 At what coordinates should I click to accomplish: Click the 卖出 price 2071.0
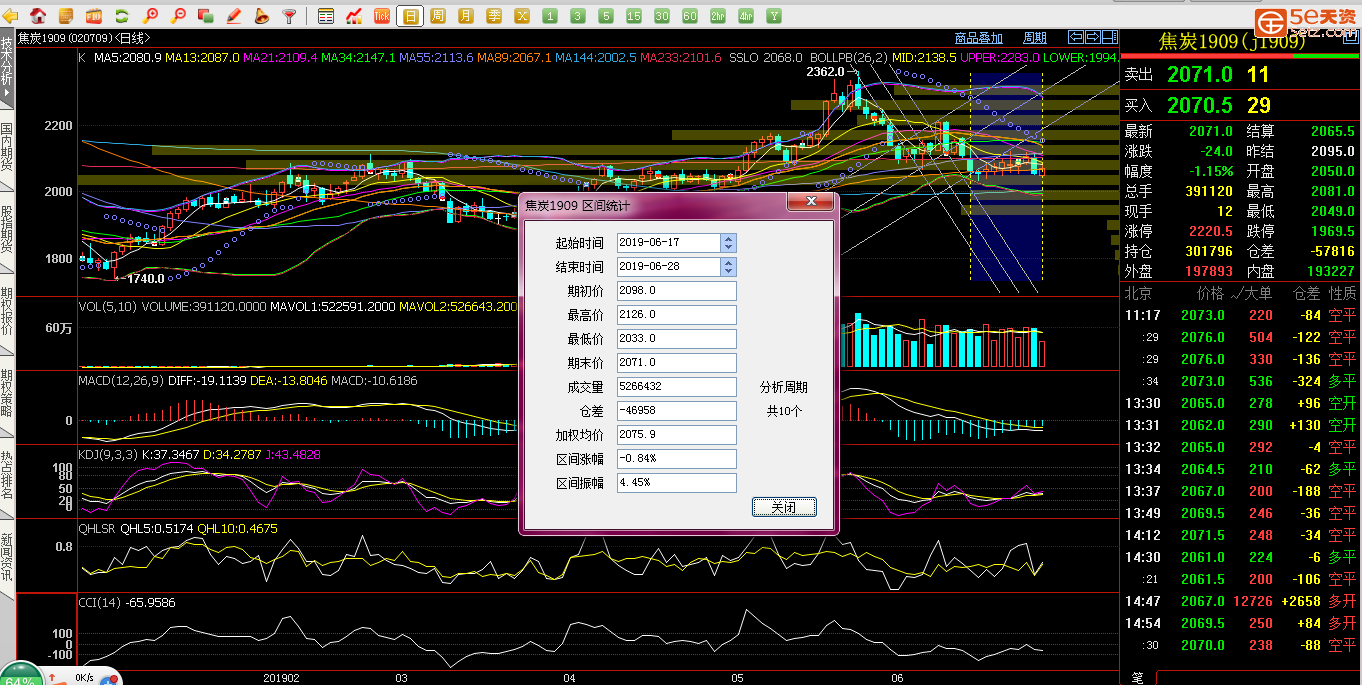point(1200,75)
